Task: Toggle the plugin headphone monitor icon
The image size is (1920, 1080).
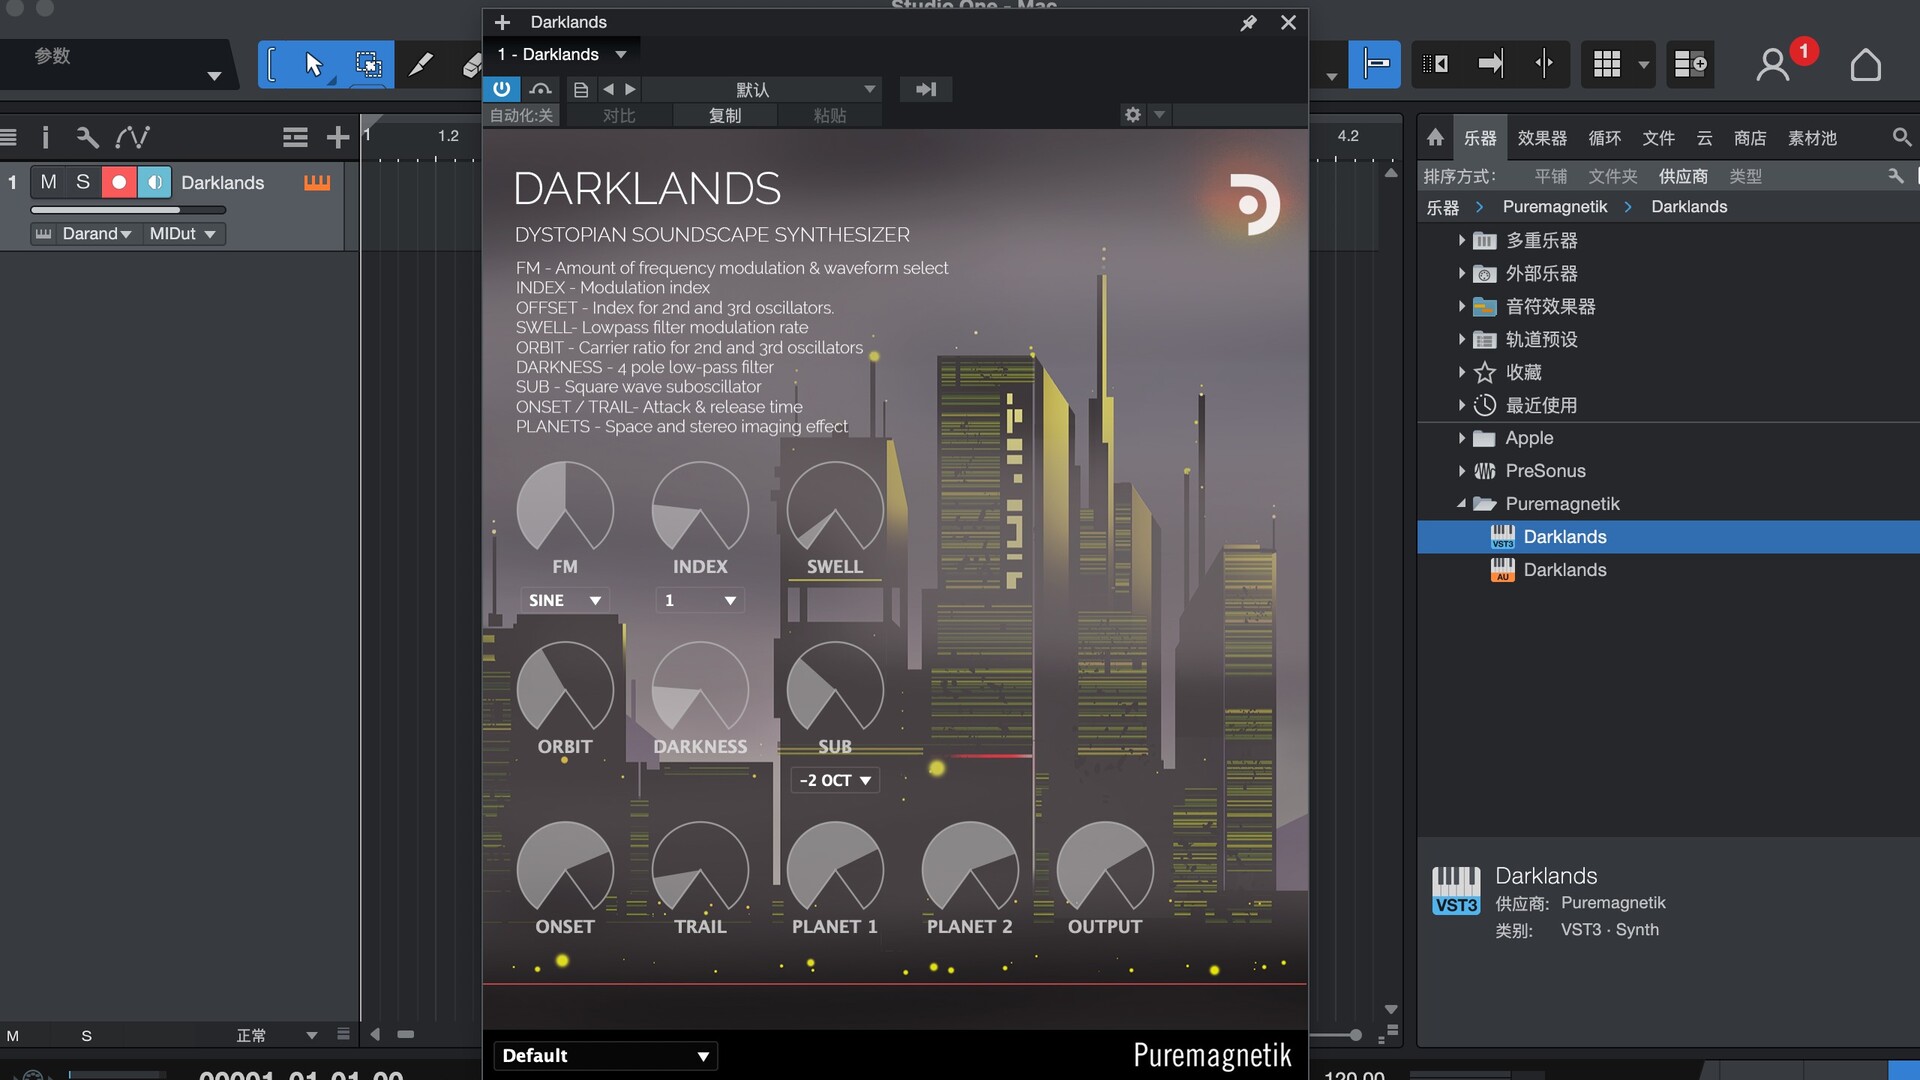Action: coord(541,89)
